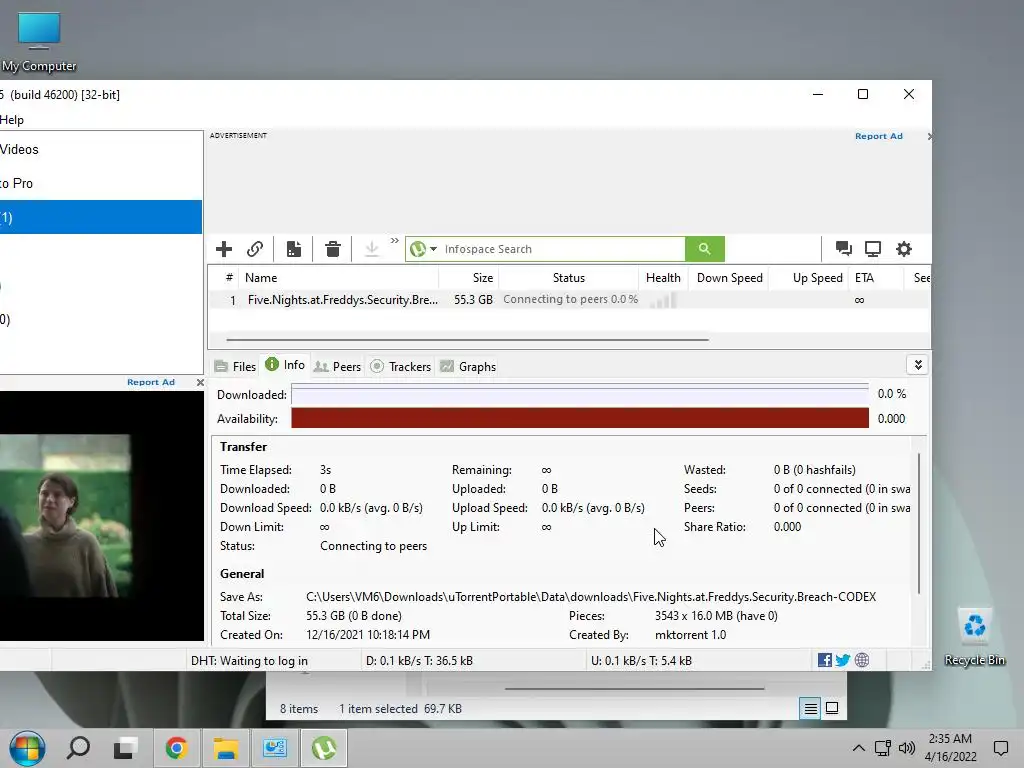The height and width of the screenshot is (768, 1024).
Task: Open the Windows Start button
Action: point(27,748)
